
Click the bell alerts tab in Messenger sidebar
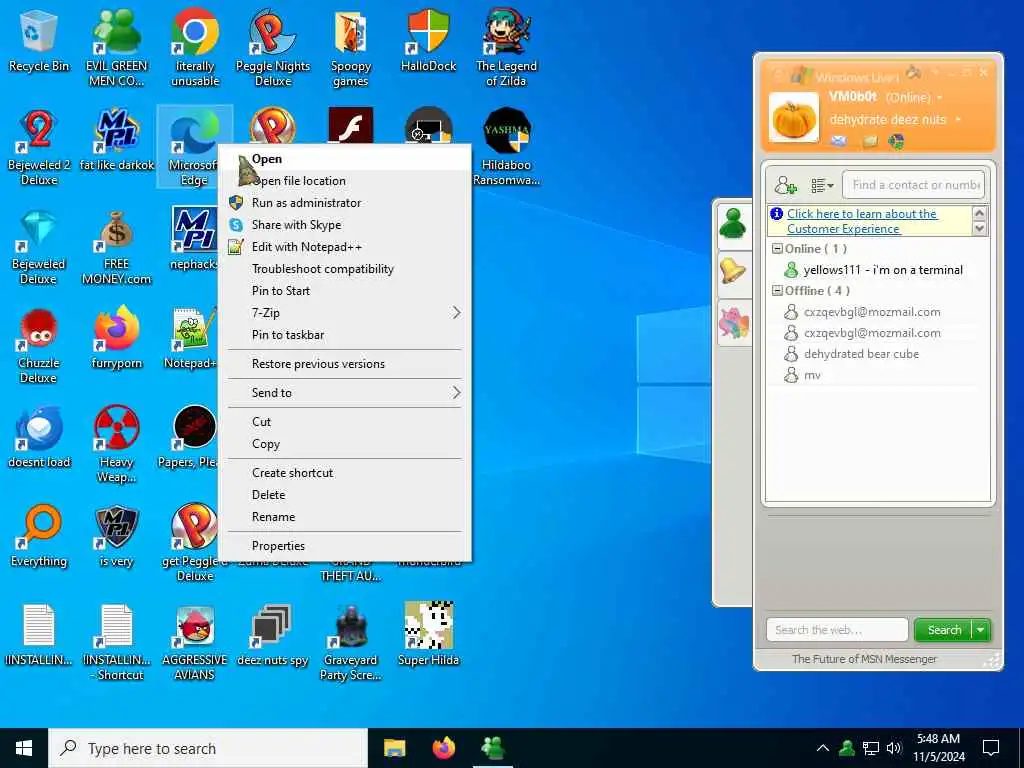coord(733,270)
